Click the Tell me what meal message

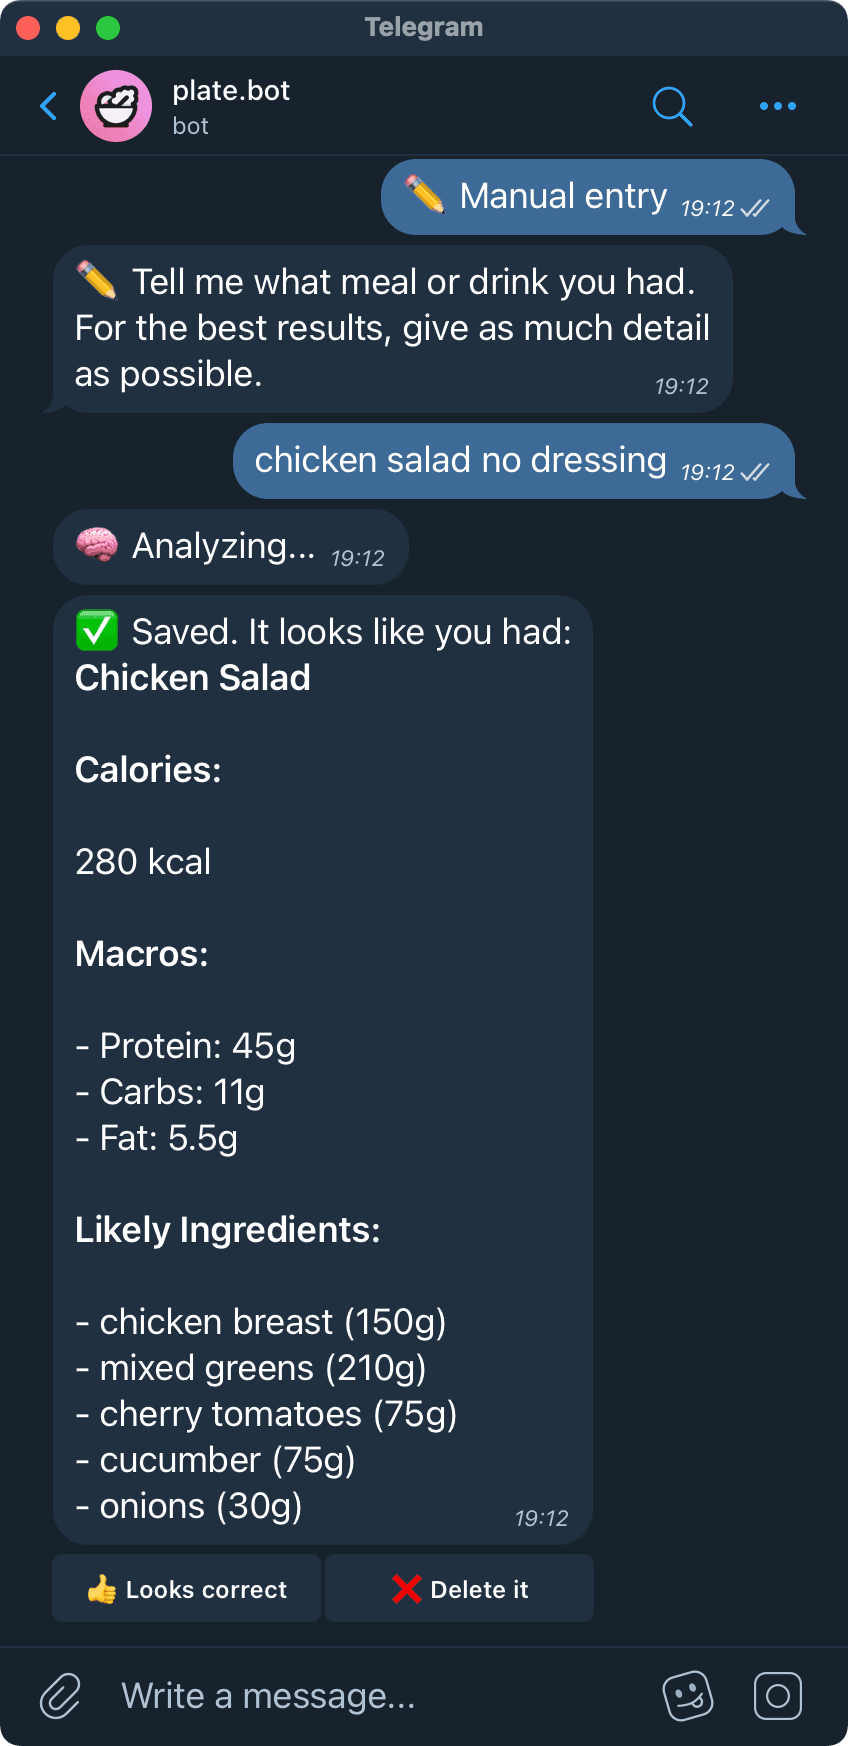[x=392, y=329]
